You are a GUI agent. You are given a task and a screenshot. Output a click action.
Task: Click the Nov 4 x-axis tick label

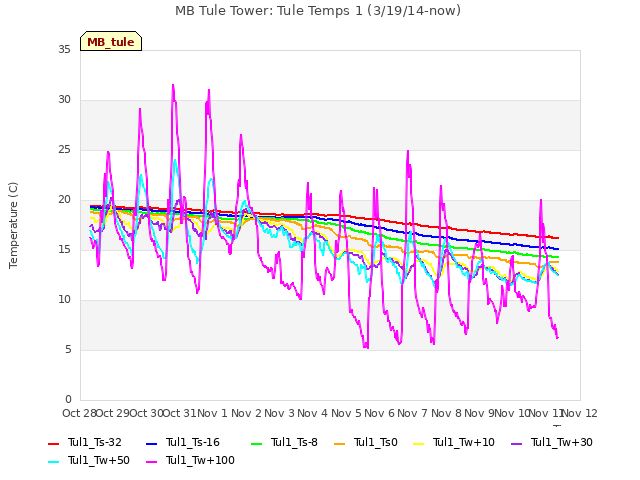(x=313, y=413)
